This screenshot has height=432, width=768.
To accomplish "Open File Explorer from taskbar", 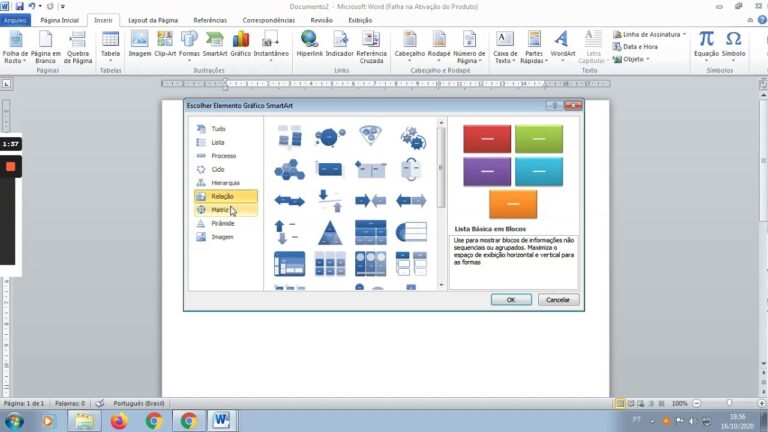I will pyautogui.click(x=84, y=421).
